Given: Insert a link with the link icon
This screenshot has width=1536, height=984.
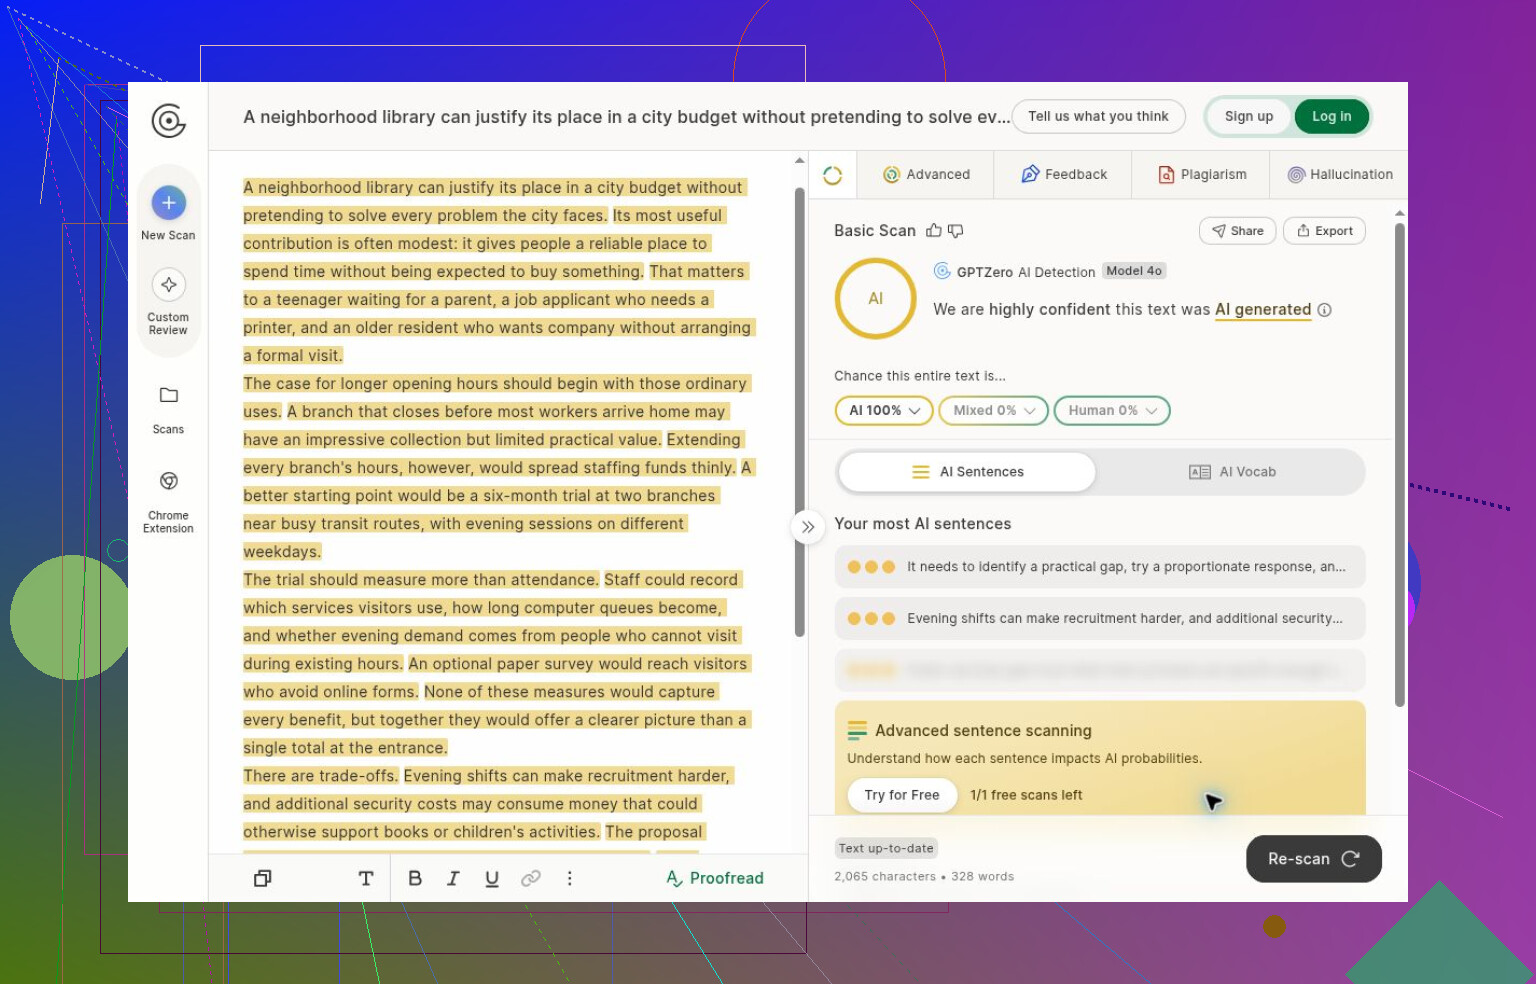Looking at the screenshot, I should pyautogui.click(x=531, y=878).
